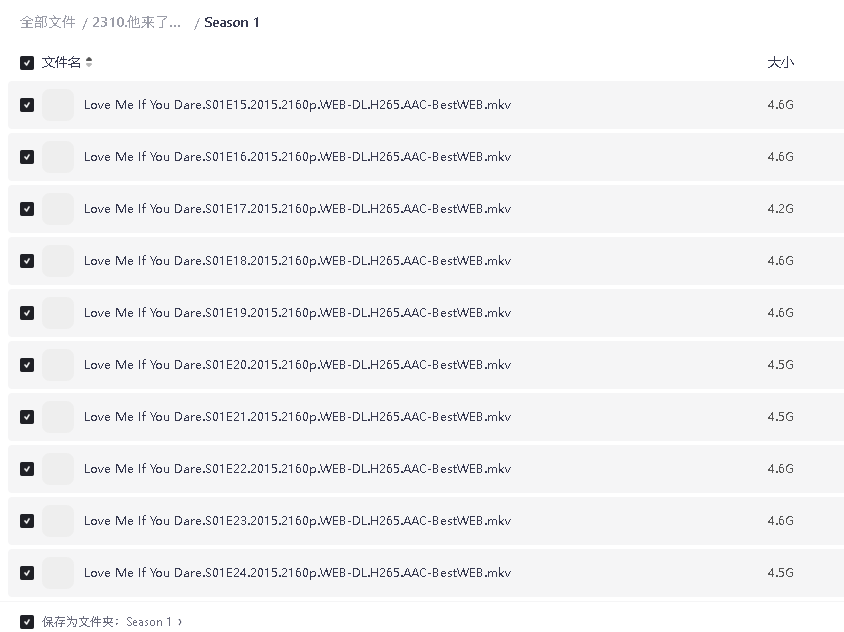Open the S01E23 mkv file name
This screenshot has width=844, height=632.
coord(297,521)
